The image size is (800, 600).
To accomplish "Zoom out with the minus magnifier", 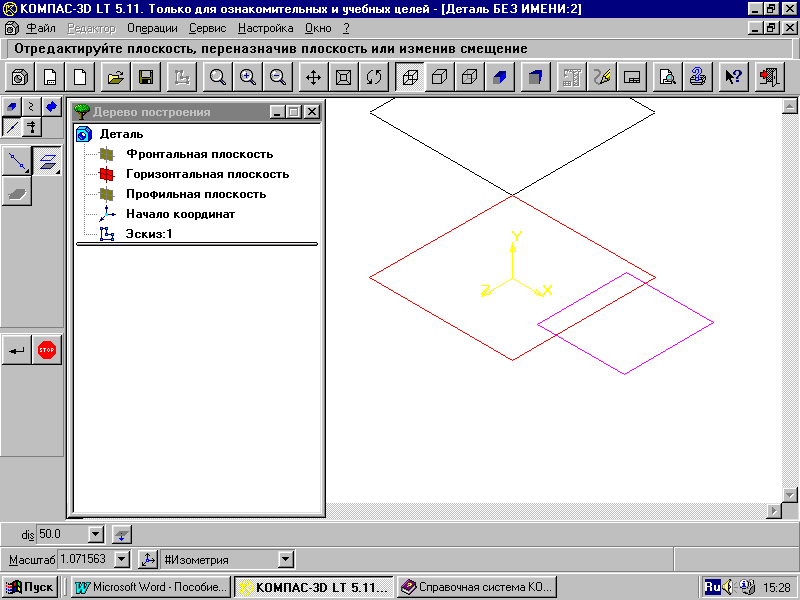I will pos(278,77).
